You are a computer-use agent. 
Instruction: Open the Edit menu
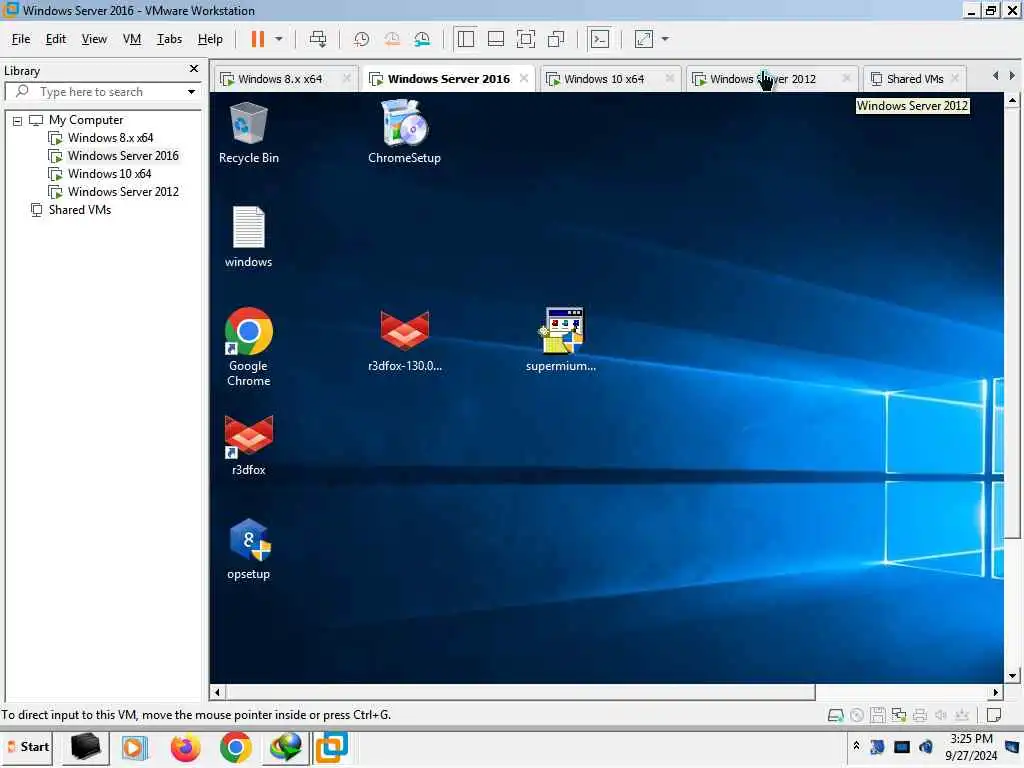[x=56, y=39]
